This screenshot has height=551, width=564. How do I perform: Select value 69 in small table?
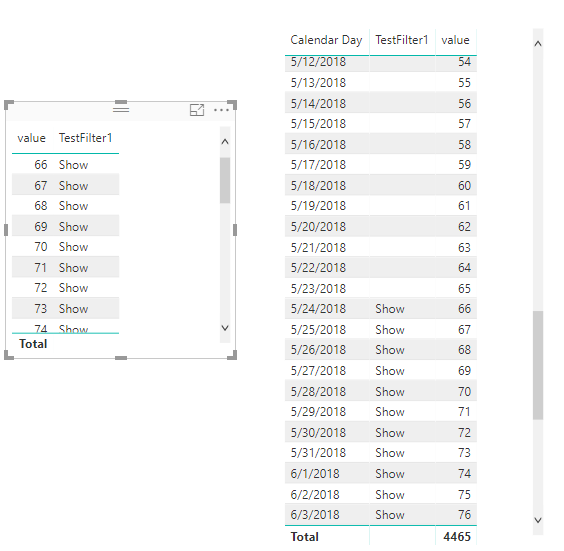coord(41,227)
